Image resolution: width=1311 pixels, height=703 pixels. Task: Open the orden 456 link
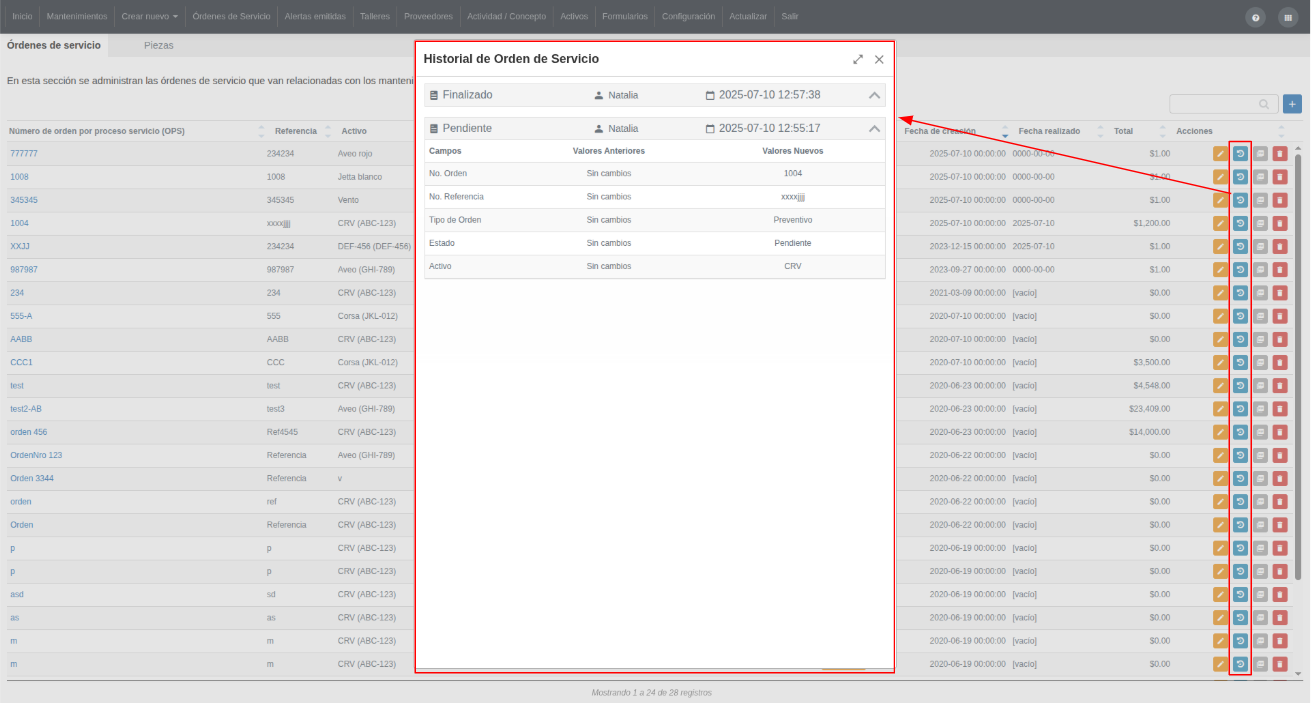[x=28, y=432]
